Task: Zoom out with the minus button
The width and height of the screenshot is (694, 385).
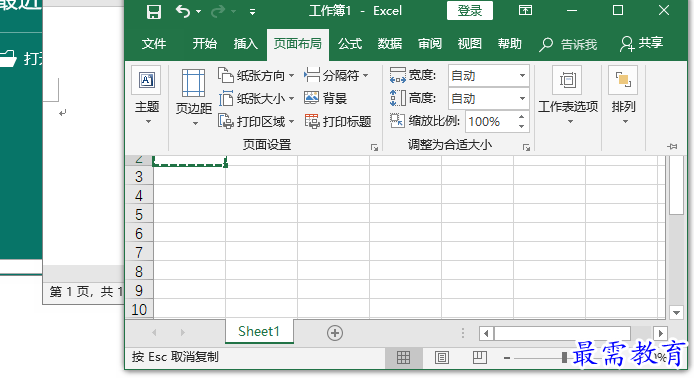Action: [507, 358]
